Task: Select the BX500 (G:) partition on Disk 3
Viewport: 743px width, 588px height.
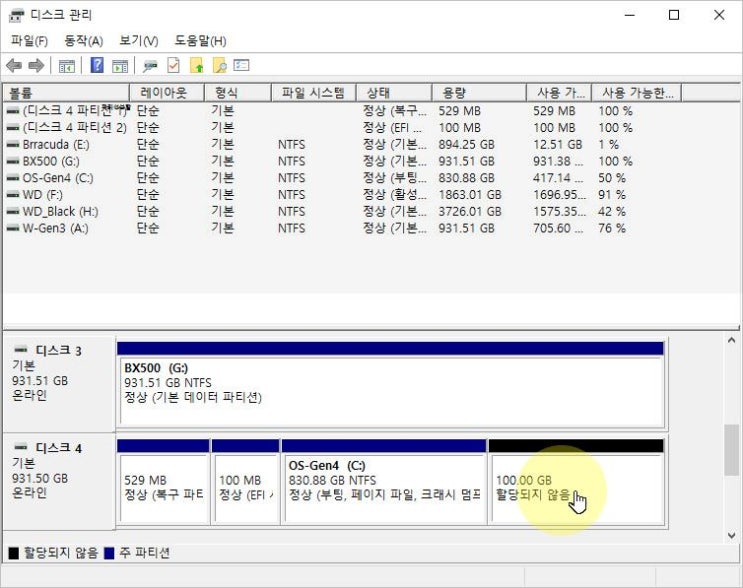Action: 390,384
